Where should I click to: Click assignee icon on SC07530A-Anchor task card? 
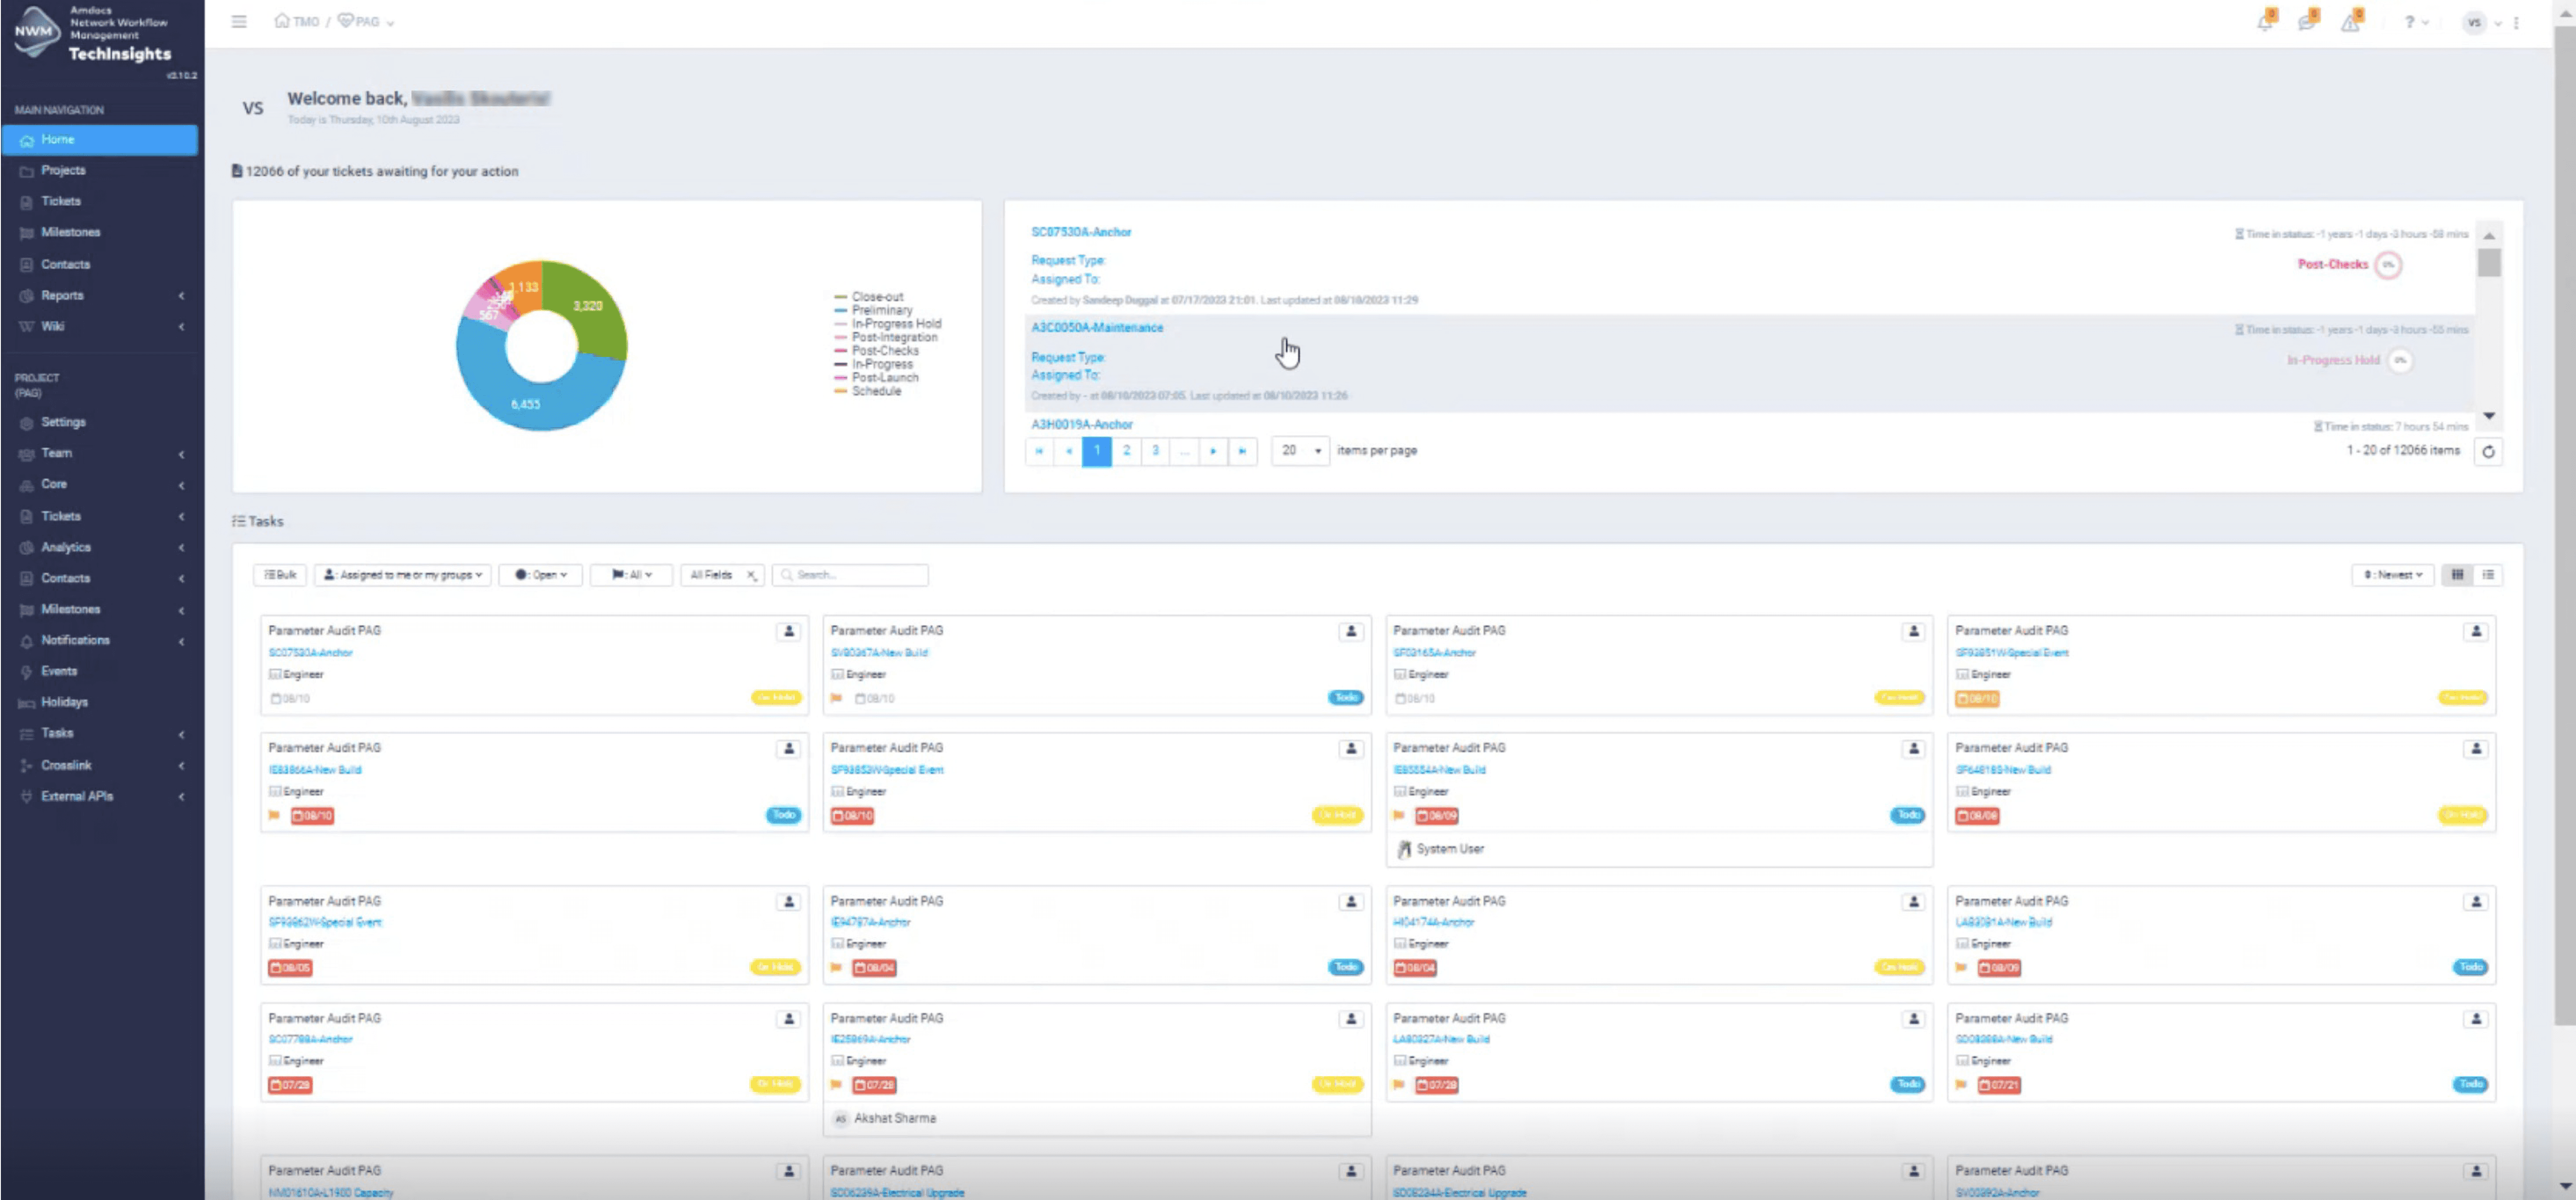coord(788,631)
